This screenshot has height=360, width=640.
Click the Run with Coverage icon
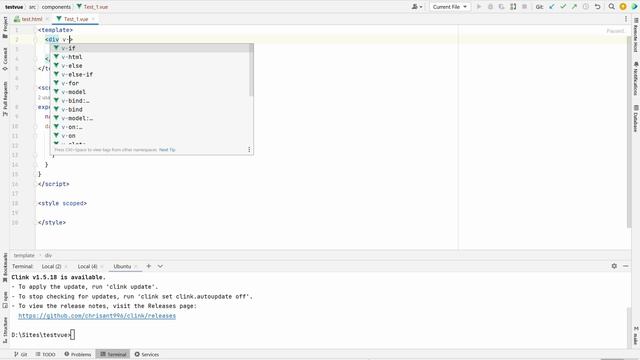tap(502, 7)
